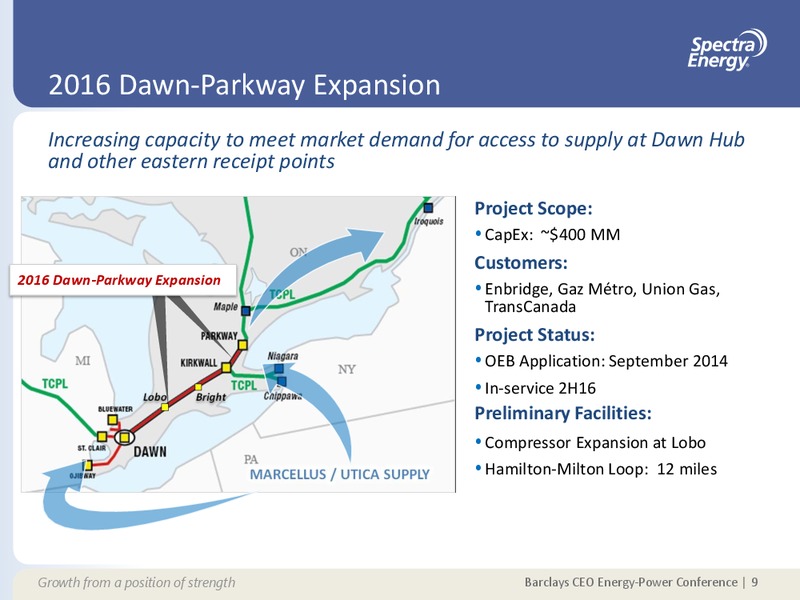800x600 pixels.
Task: Click the St. Clair yellow square marker
Action: [x=102, y=436]
